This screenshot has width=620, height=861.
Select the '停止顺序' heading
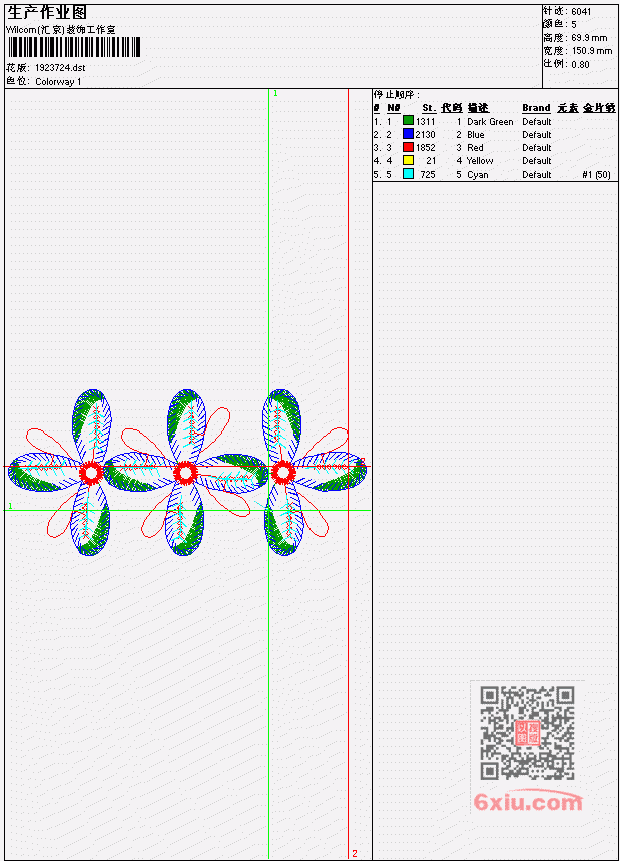(396, 95)
